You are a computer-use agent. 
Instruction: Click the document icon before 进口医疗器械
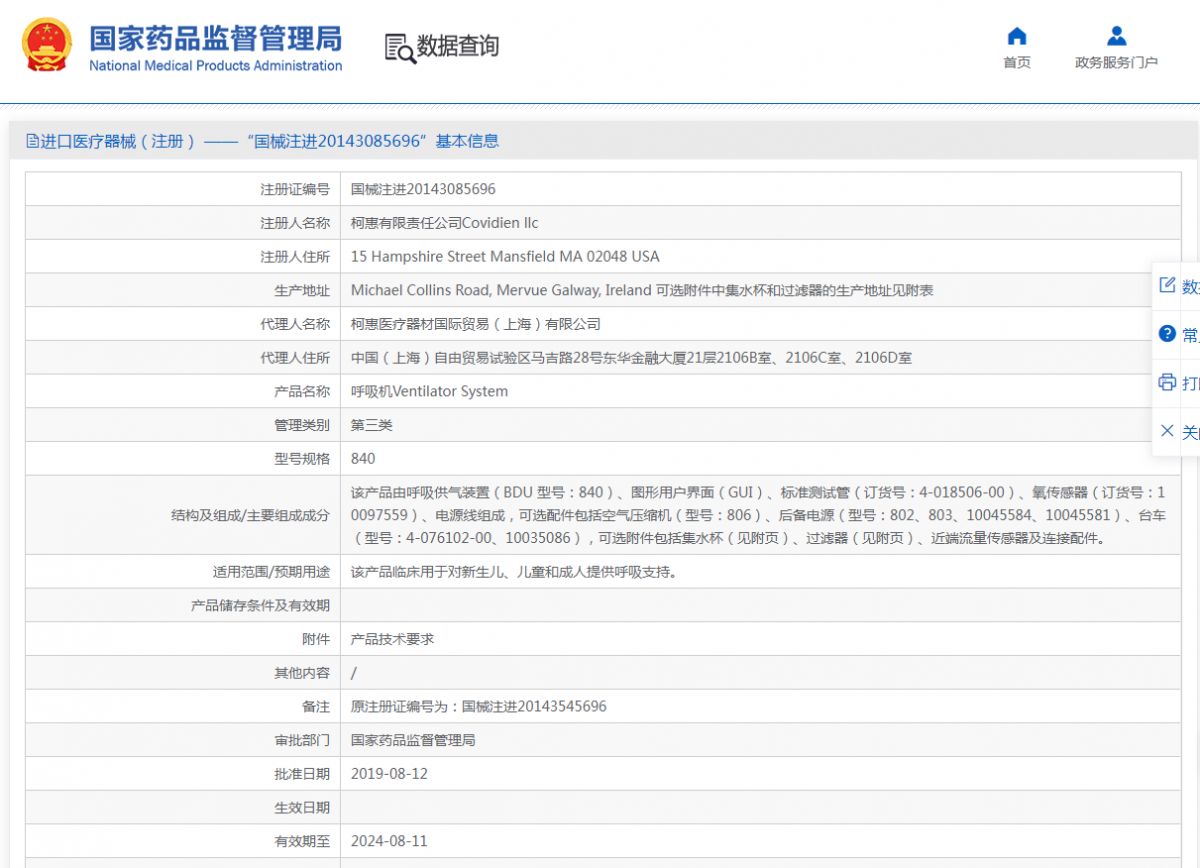point(32,142)
